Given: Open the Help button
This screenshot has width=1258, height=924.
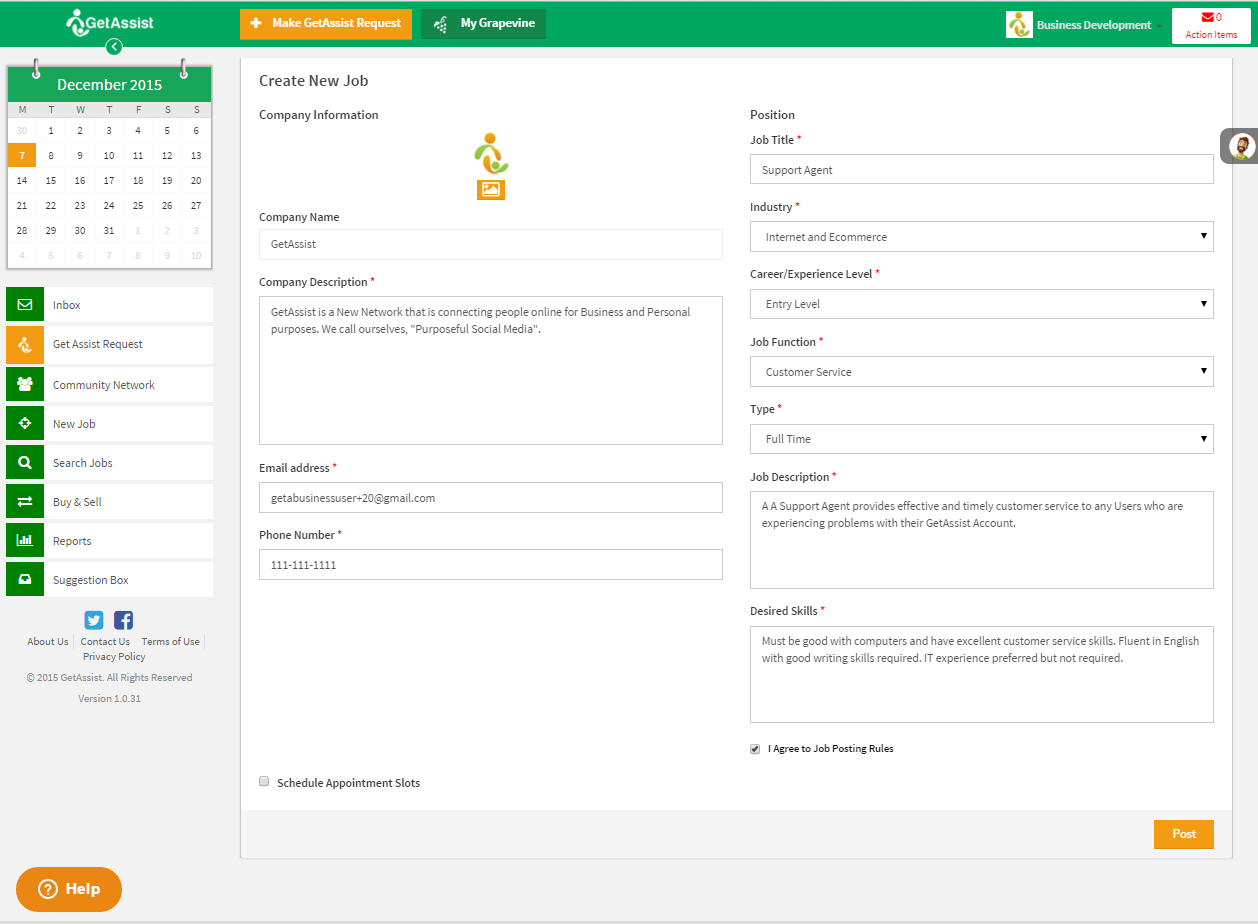Looking at the screenshot, I should (x=69, y=889).
